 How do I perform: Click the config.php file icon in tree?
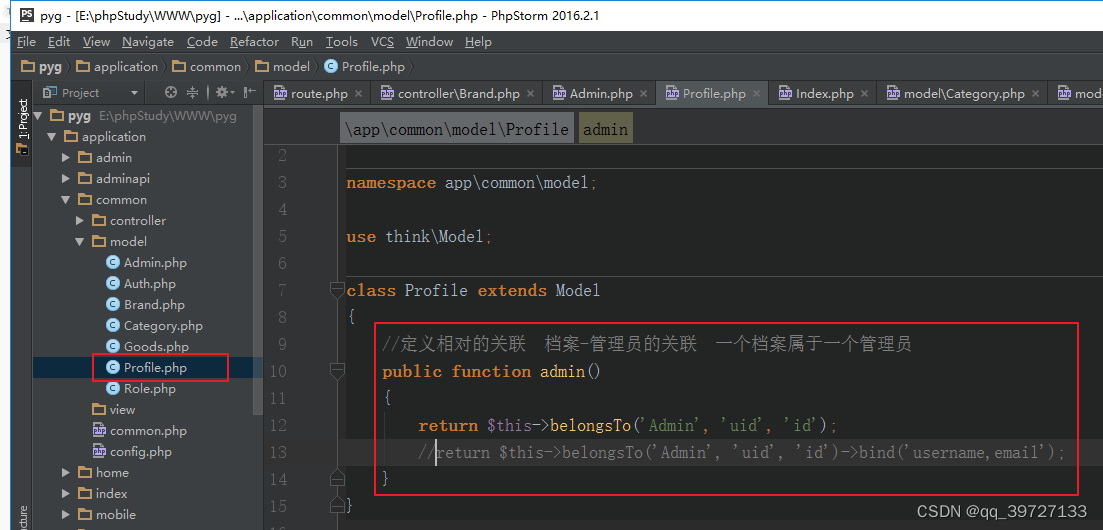pos(99,452)
